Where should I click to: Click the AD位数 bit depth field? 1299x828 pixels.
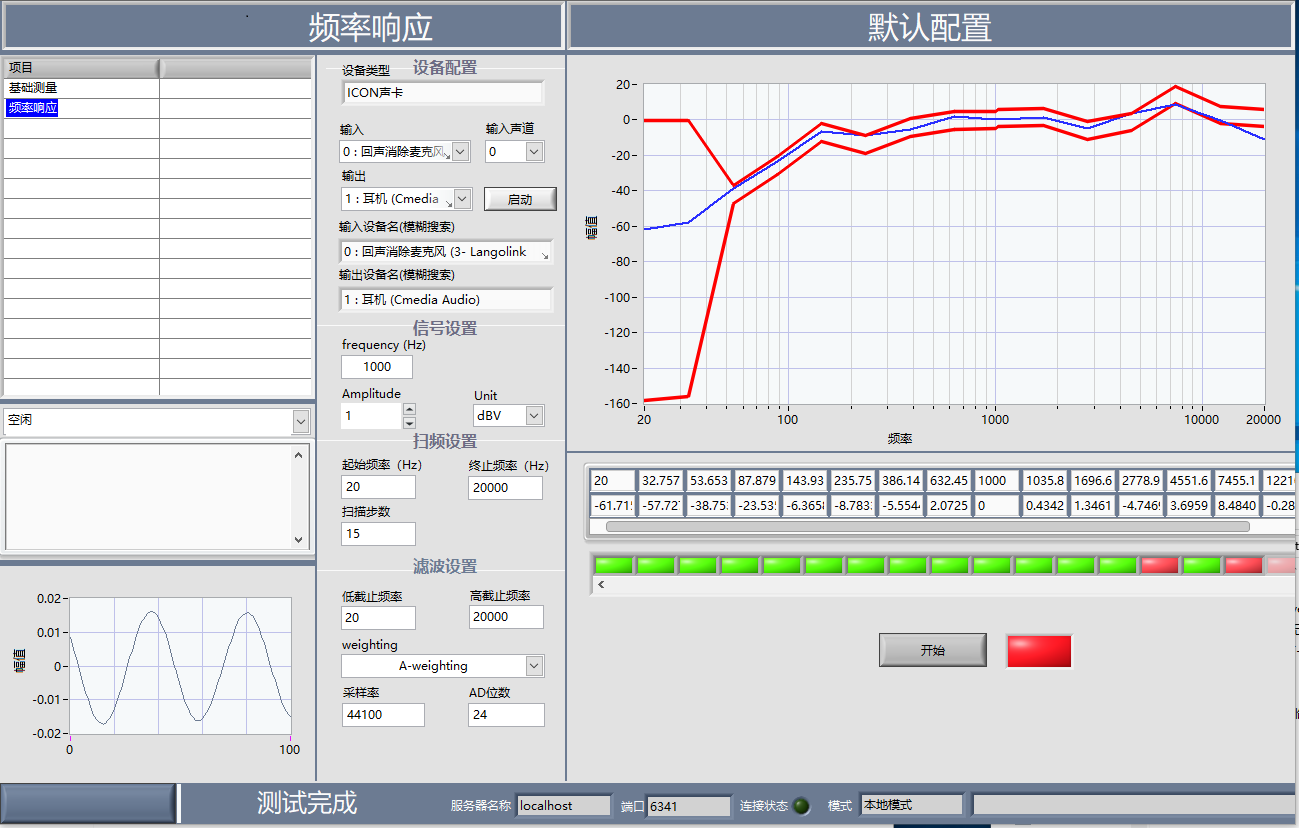pos(506,714)
